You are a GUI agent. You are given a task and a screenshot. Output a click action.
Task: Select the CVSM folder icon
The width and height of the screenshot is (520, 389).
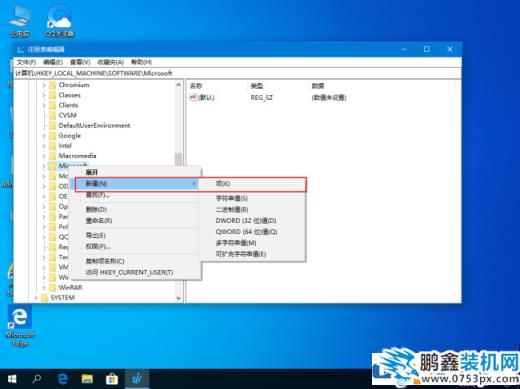pos(52,115)
